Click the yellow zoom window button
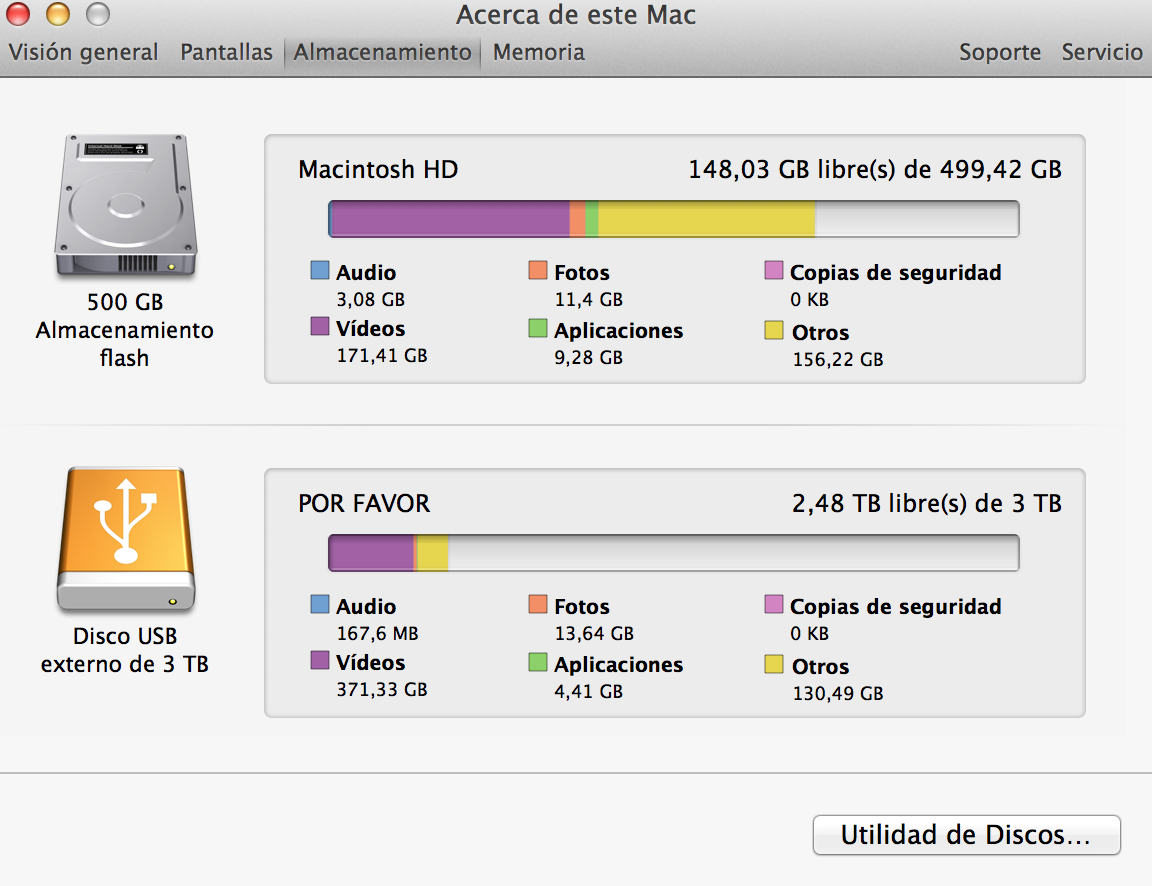1152x886 pixels. [58, 15]
